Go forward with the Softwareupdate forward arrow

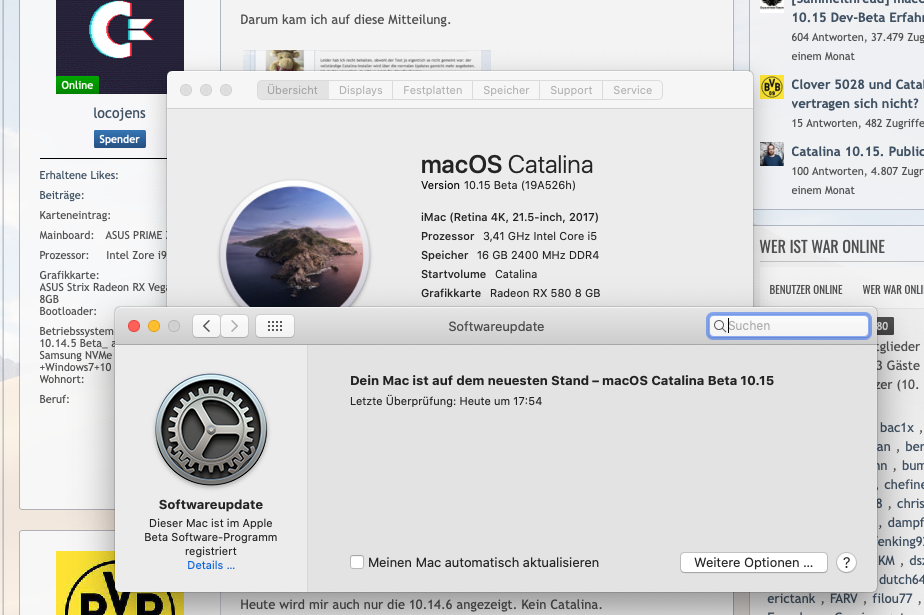coord(235,326)
